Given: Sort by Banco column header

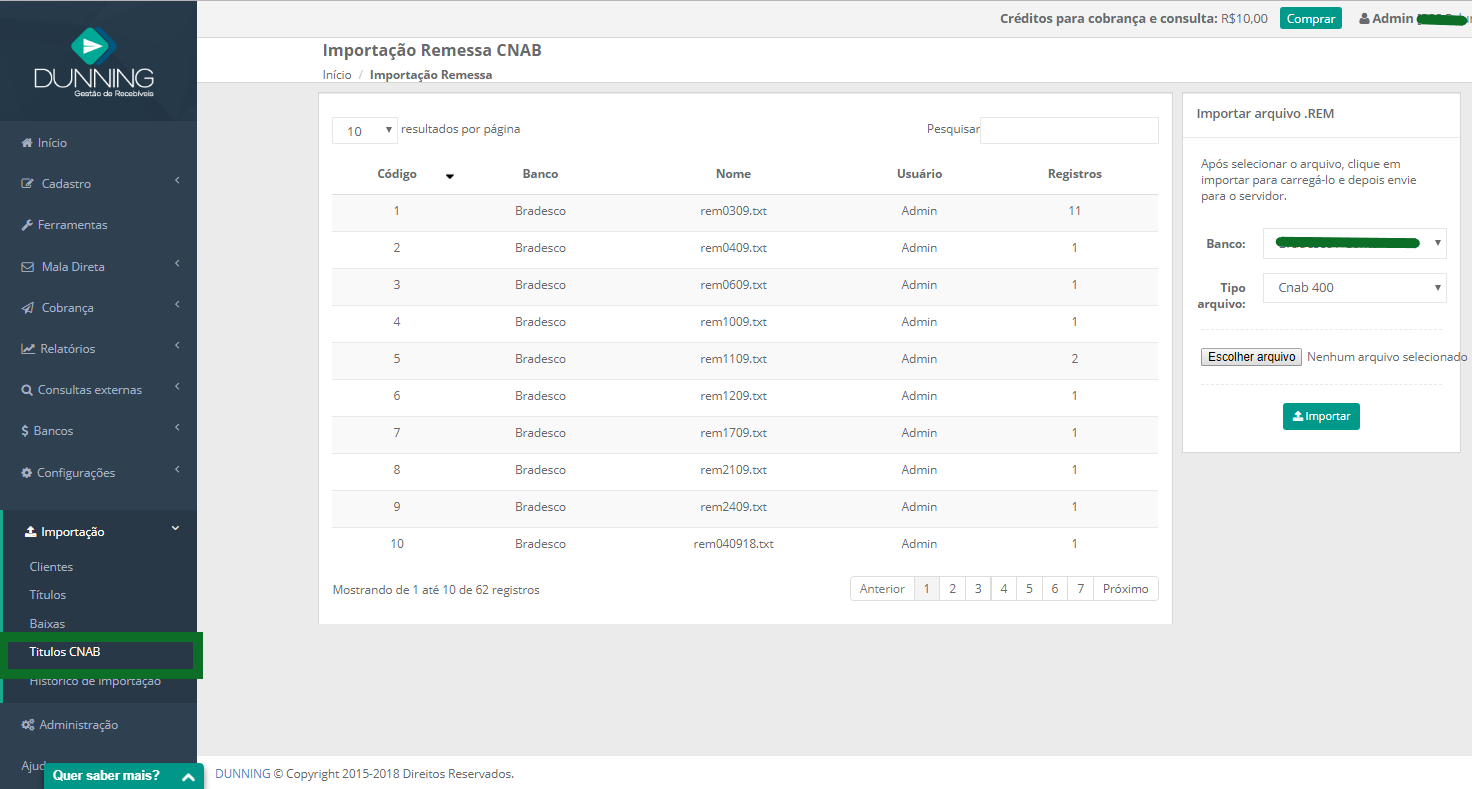Looking at the screenshot, I should click(540, 174).
